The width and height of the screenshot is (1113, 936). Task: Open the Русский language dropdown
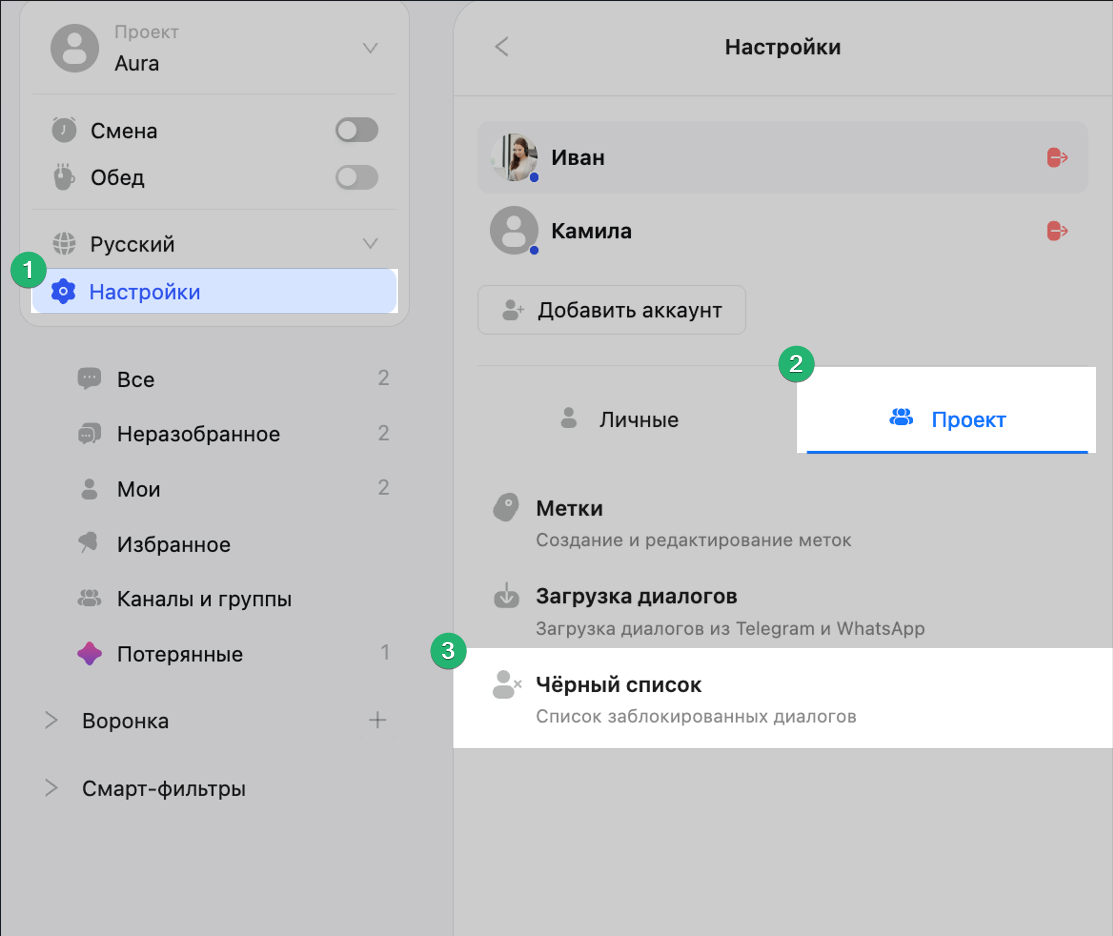tap(370, 244)
